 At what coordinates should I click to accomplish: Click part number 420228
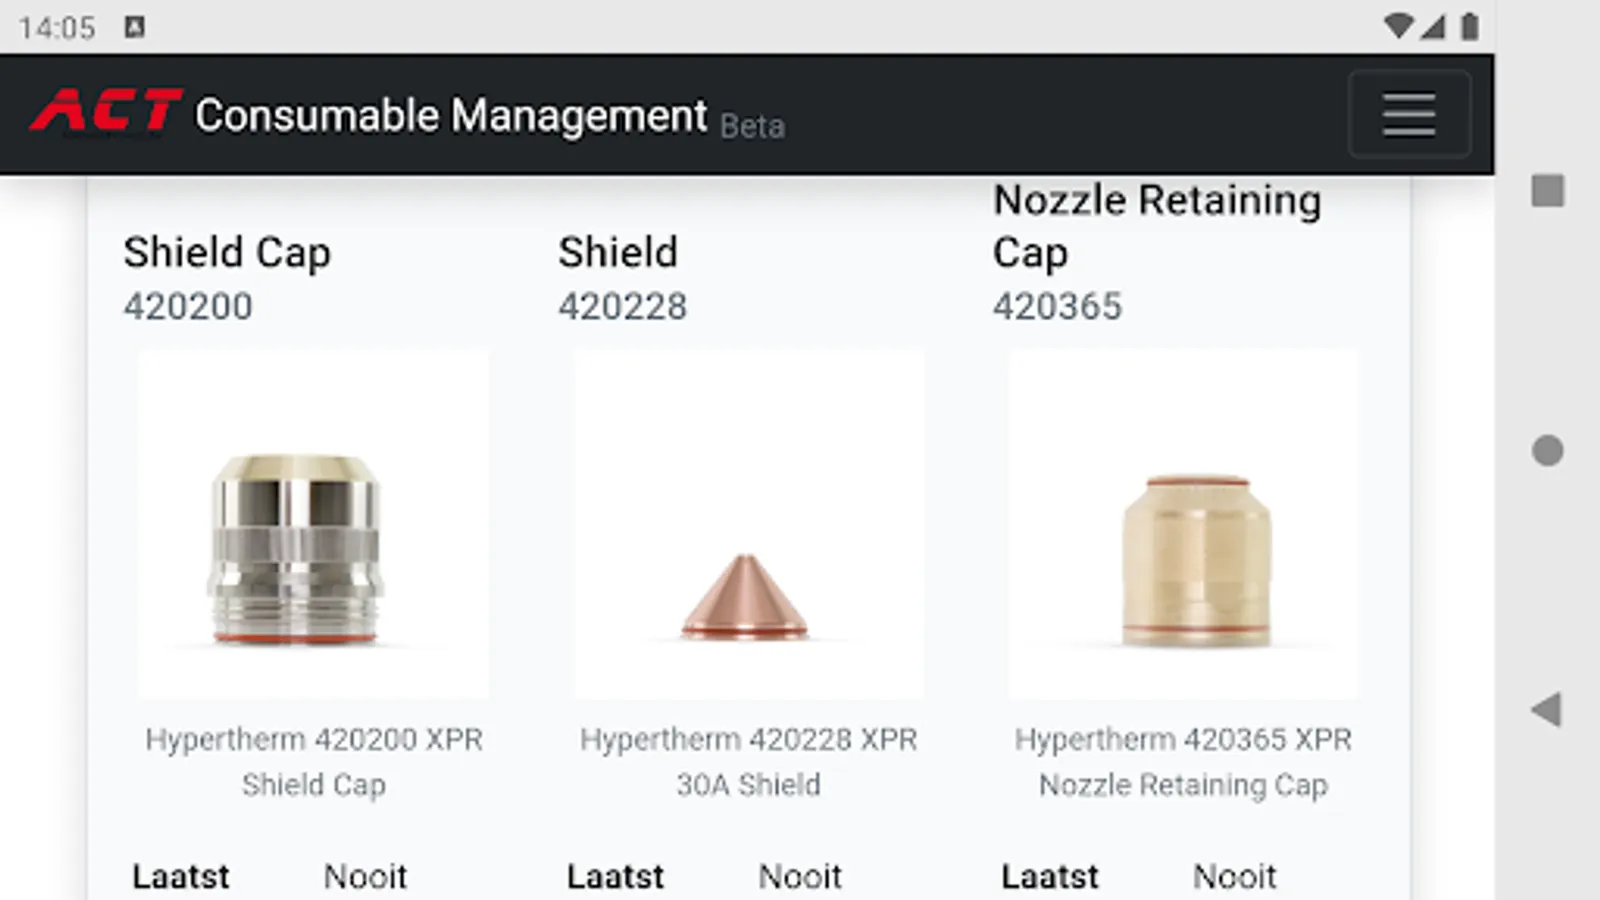tap(622, 306)
